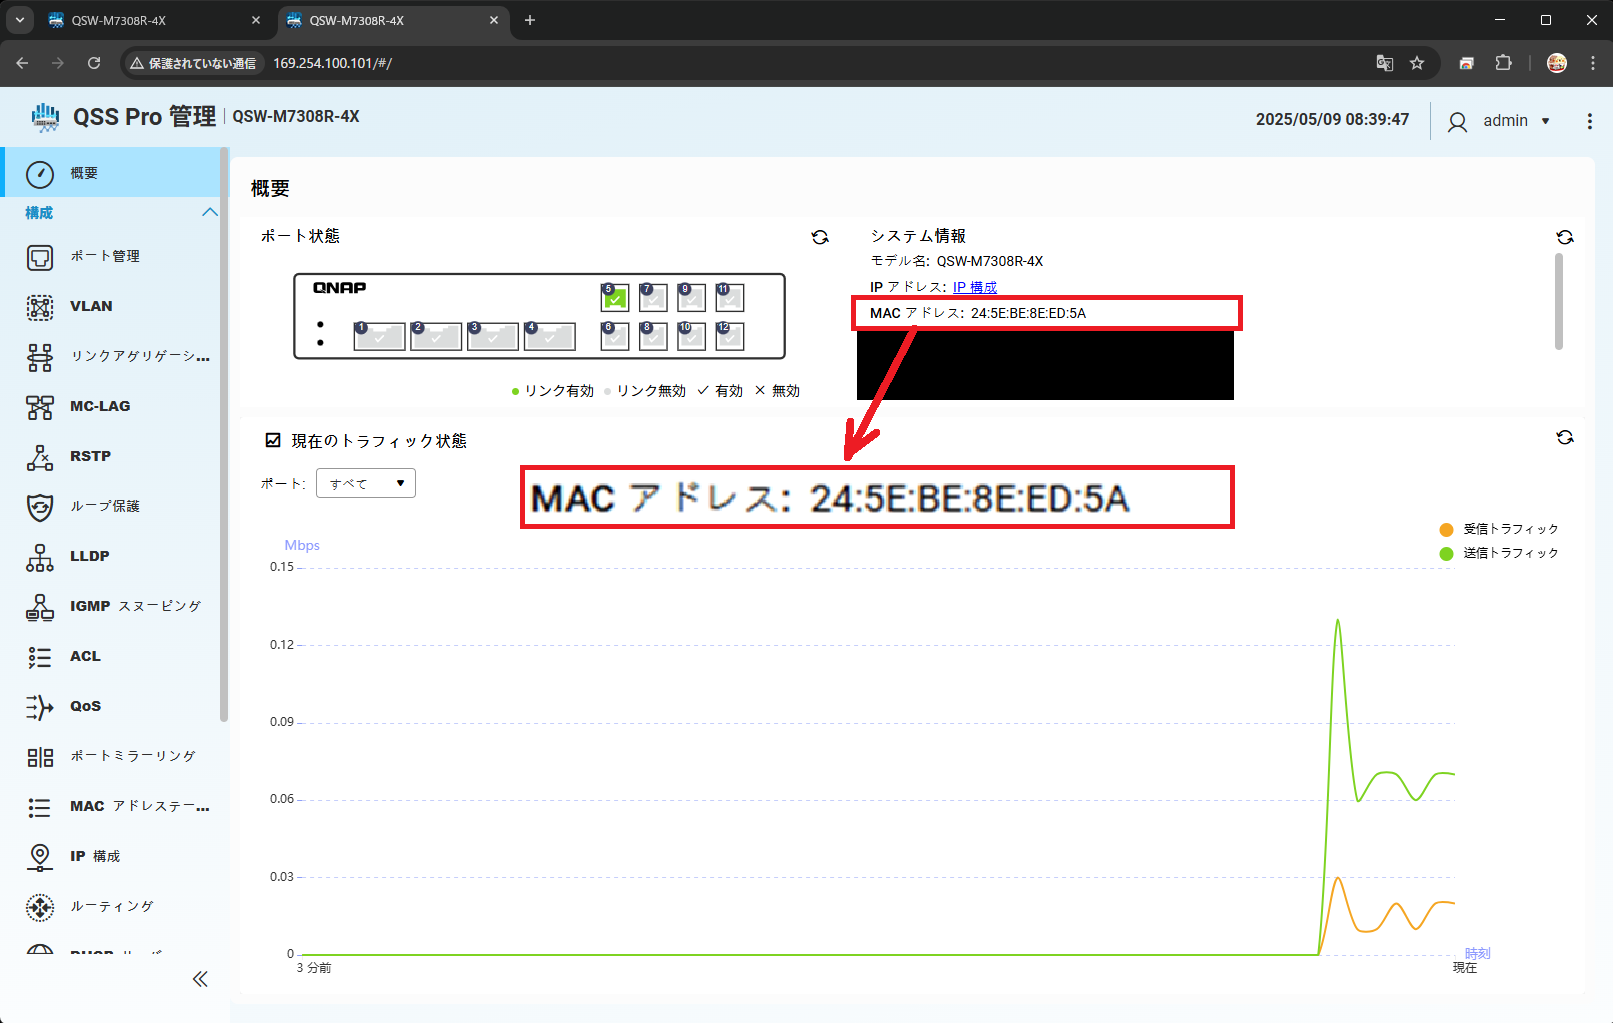Open browser extensions puzzle icon
This screenshot has width=1613, height=1023.
[1503, 63]
